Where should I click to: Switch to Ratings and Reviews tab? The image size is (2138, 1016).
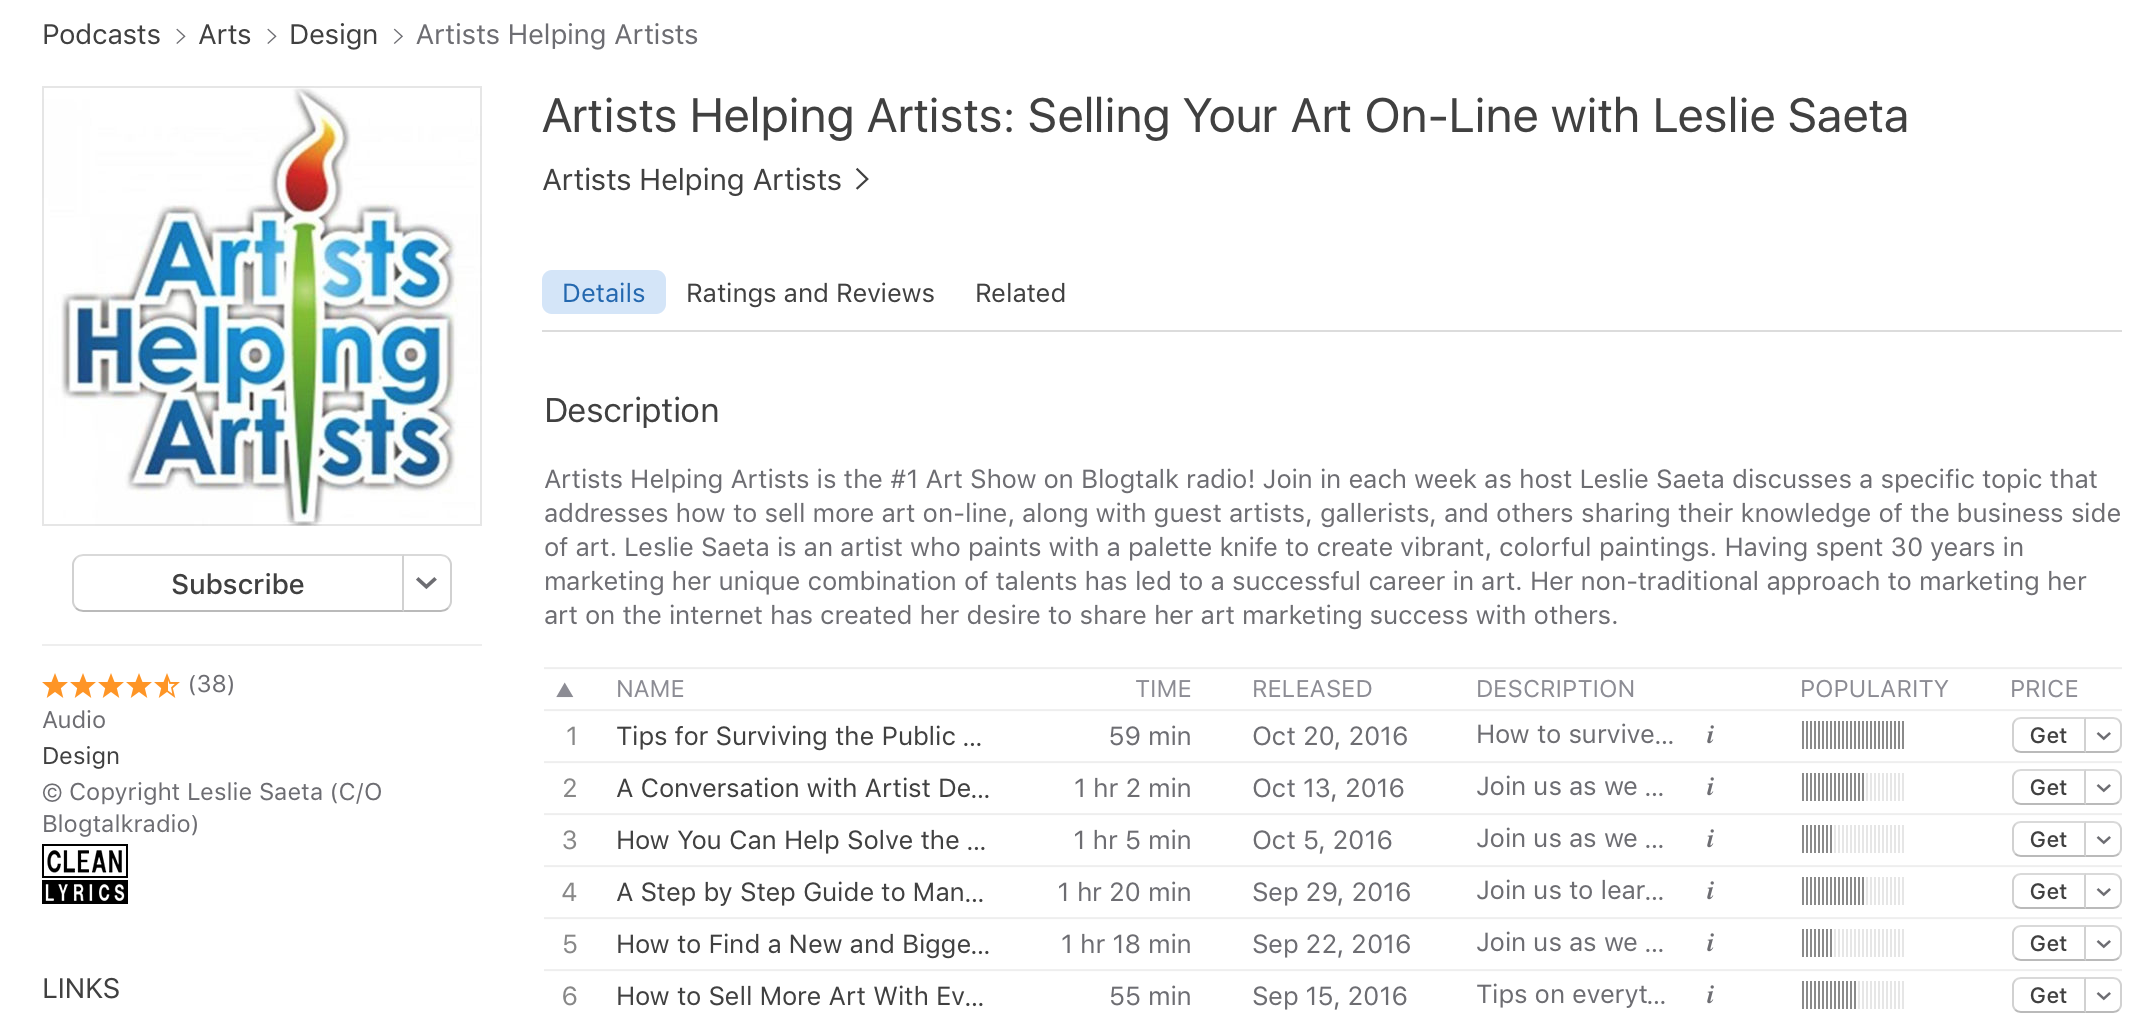click(x=810, y=293)
